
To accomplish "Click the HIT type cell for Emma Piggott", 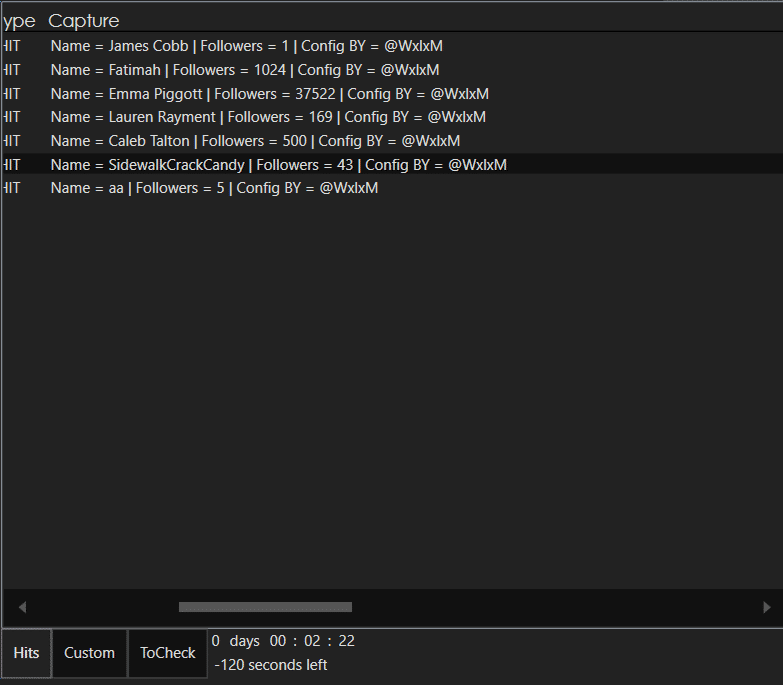I will click(11, 94).
